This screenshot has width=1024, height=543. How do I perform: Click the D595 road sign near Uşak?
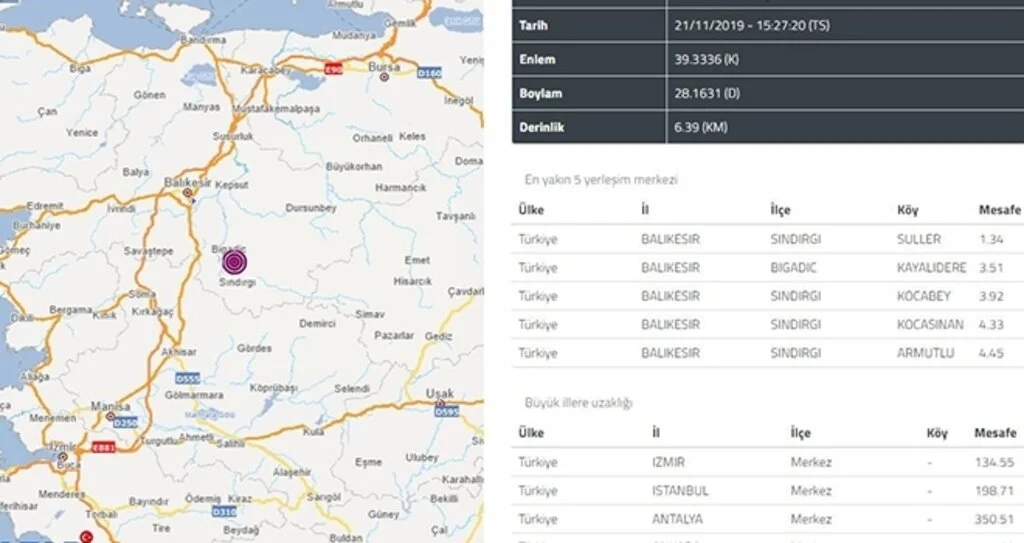pos(447,411)
